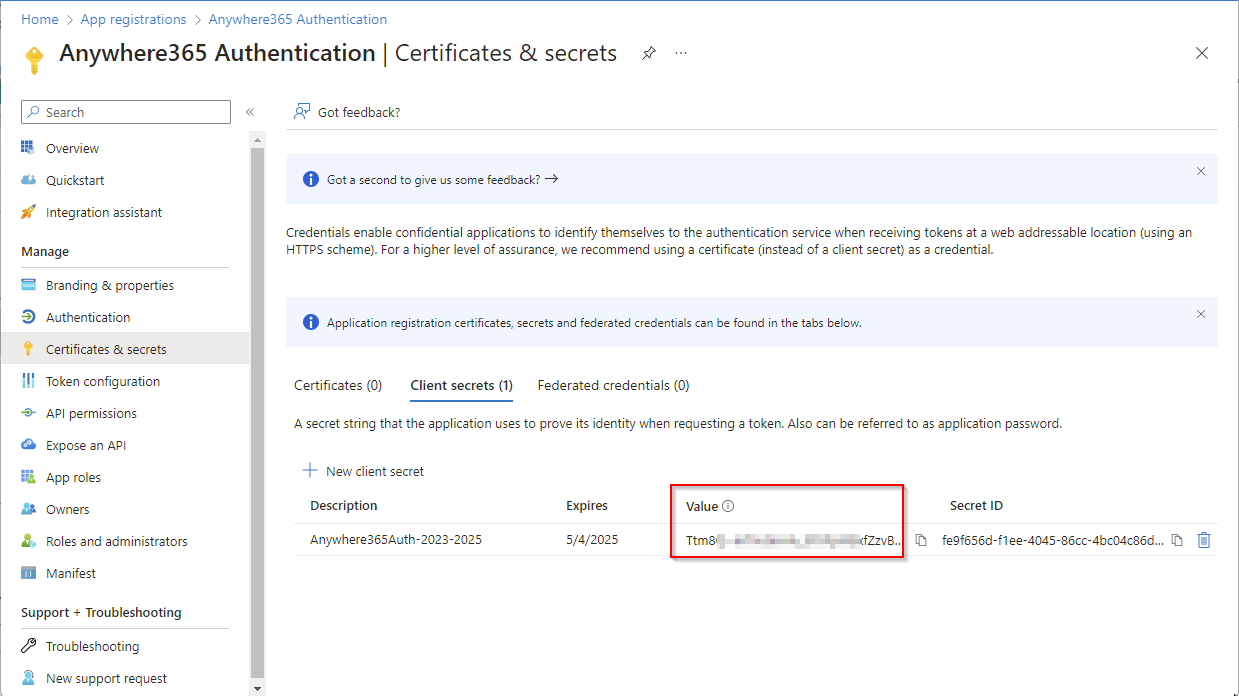Pin the Certificates & secrets blade

pos(649,53)
